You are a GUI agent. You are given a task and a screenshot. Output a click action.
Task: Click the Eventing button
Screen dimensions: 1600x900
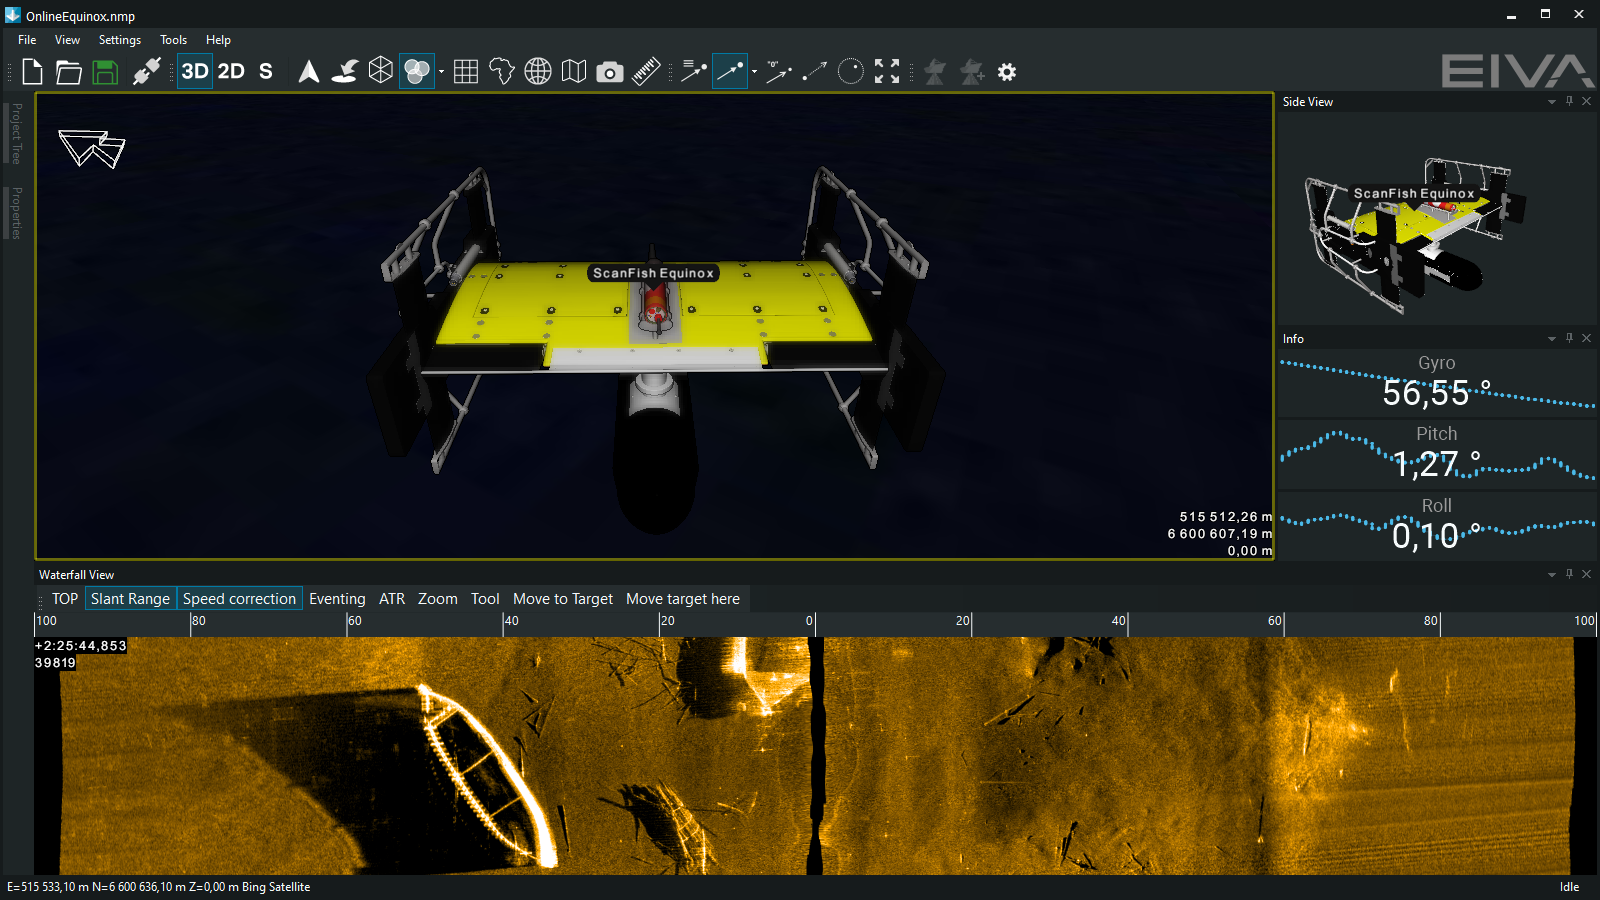(x=337, y=599)
